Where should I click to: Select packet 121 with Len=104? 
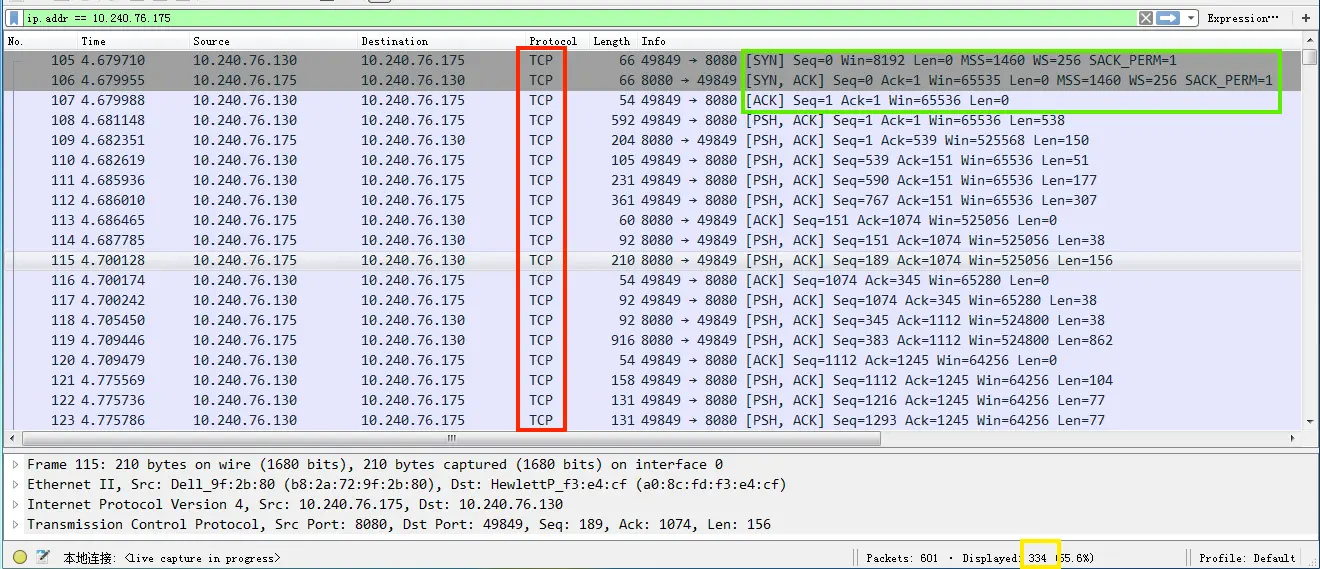pyautogui.click(x=653, y=380)
